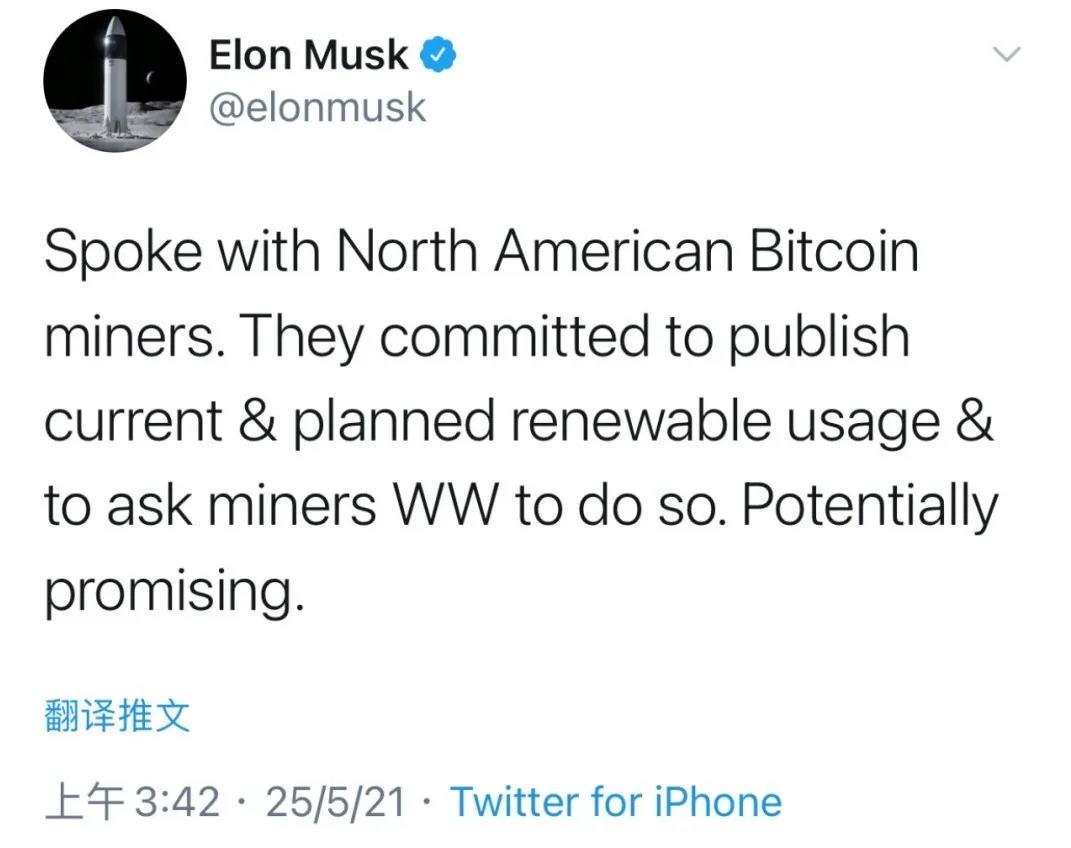Open the Twitter for iPhone source link
Image resolution: width=1071 pixels, height=848 pixels.
click(615, 802)
